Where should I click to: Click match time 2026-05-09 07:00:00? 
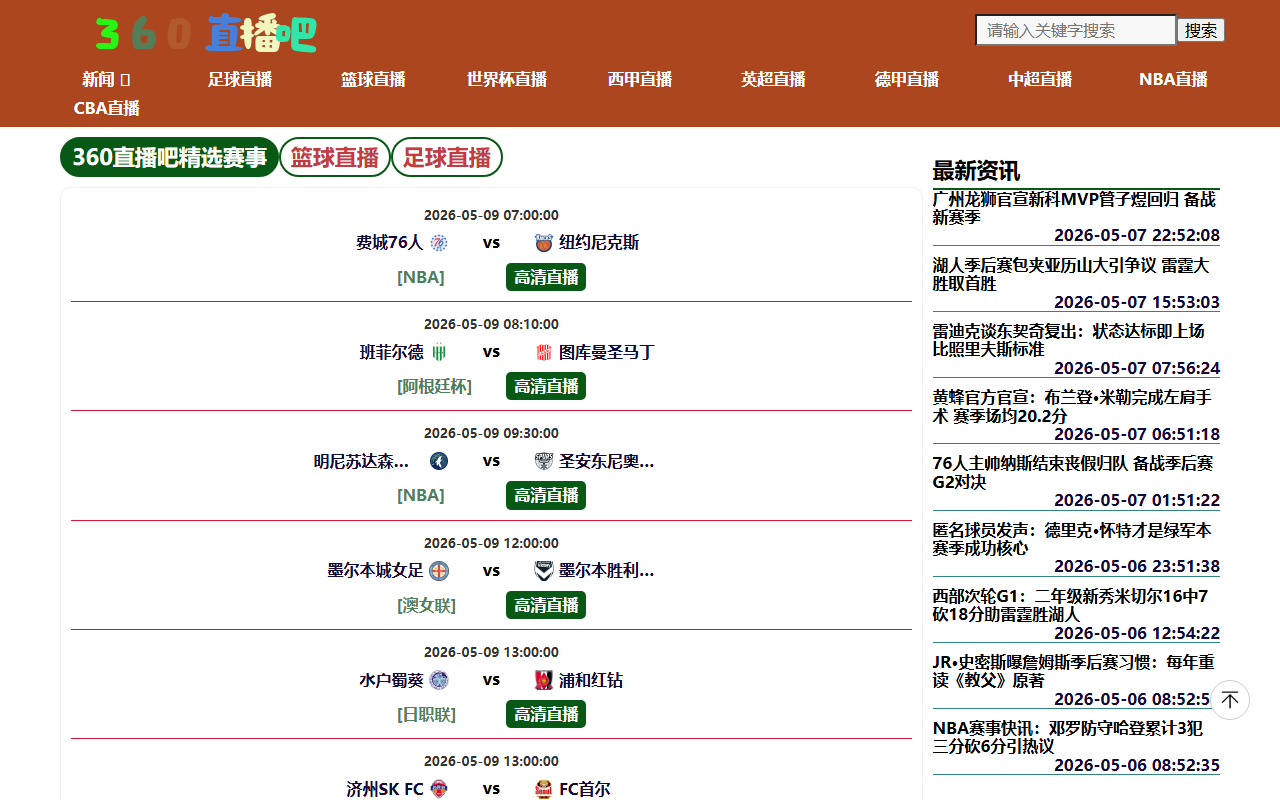491,215
